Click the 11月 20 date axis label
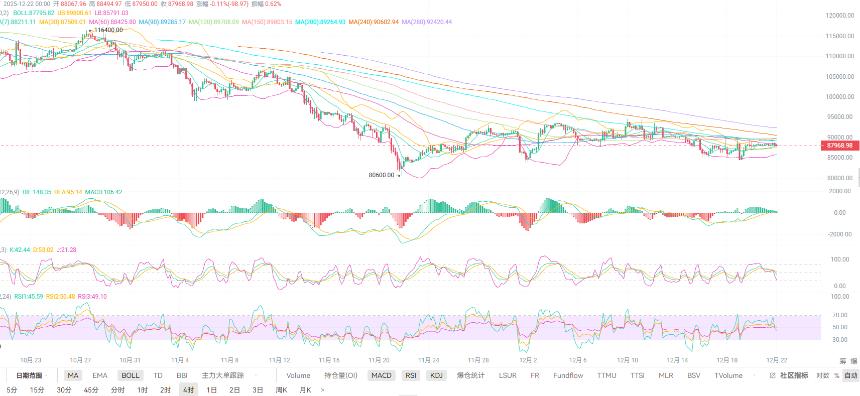The height and width of the screenshot is (396, 860). point(379,360)
